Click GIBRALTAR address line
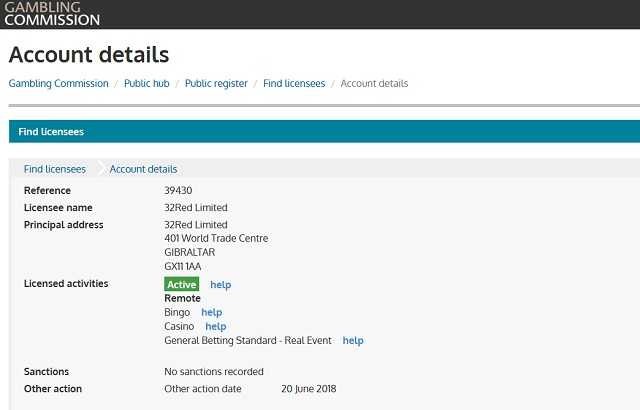Screen dimensions: 640x410 (189, 252)
